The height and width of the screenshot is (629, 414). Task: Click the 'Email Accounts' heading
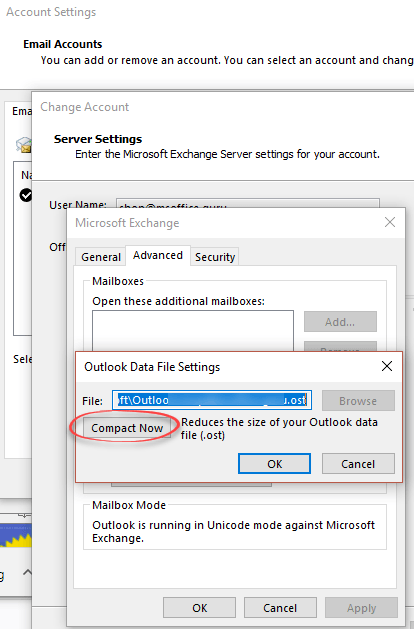click(63, 44)
